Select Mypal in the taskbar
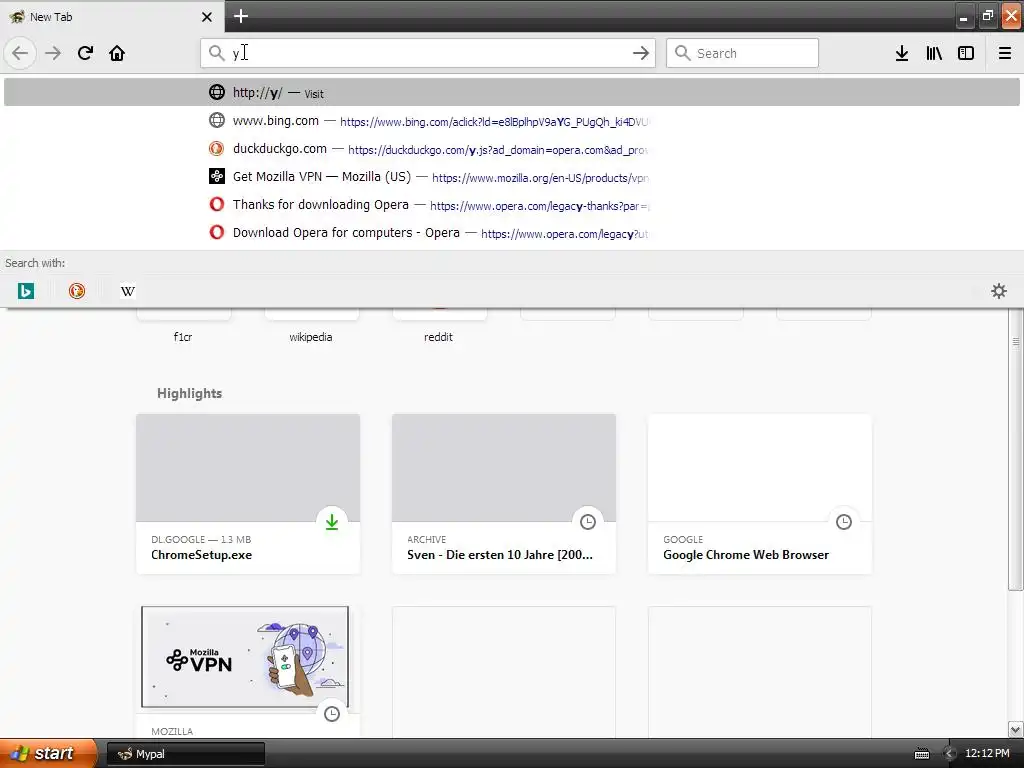 (x=185, y=754)
